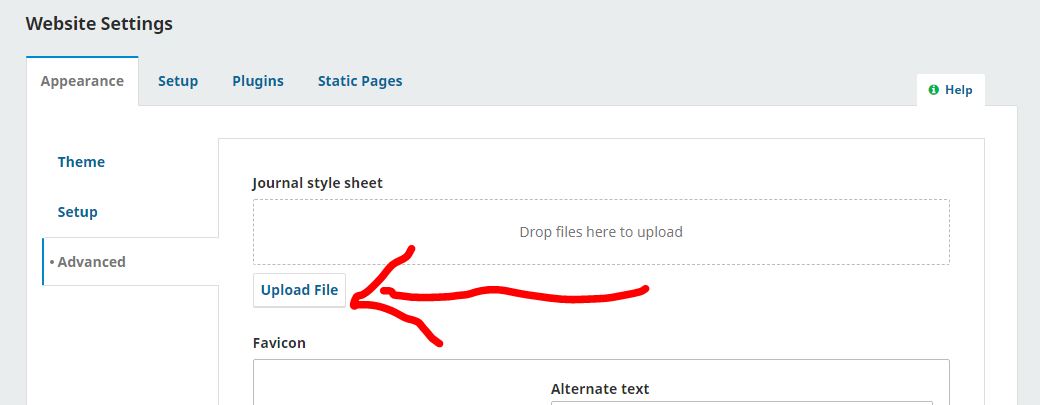1040x405 pixels.
Task: Click the Favicon section label
Action: (x=279, y=343)
